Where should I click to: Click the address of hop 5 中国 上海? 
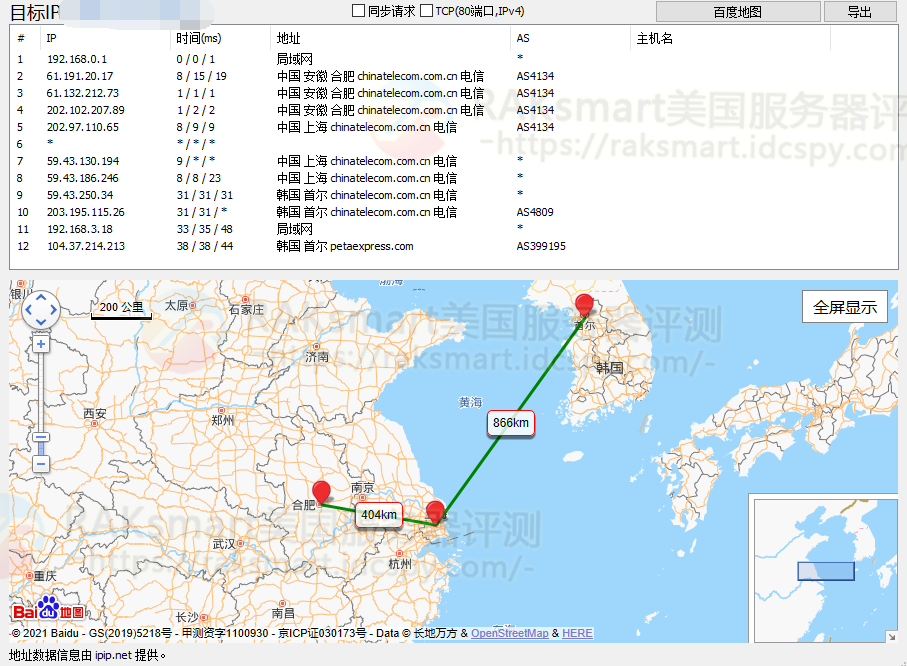pos(367,127)
